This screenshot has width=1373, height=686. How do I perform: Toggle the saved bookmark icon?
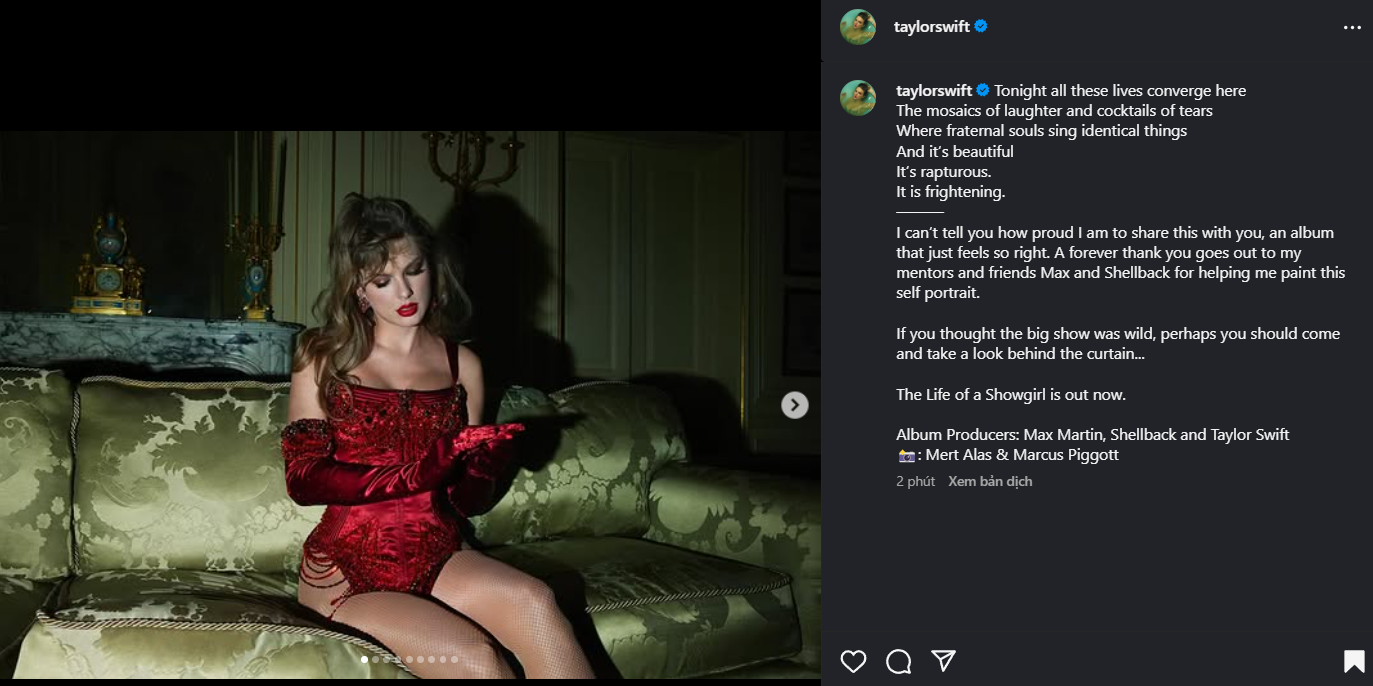tap(1353, 661)
